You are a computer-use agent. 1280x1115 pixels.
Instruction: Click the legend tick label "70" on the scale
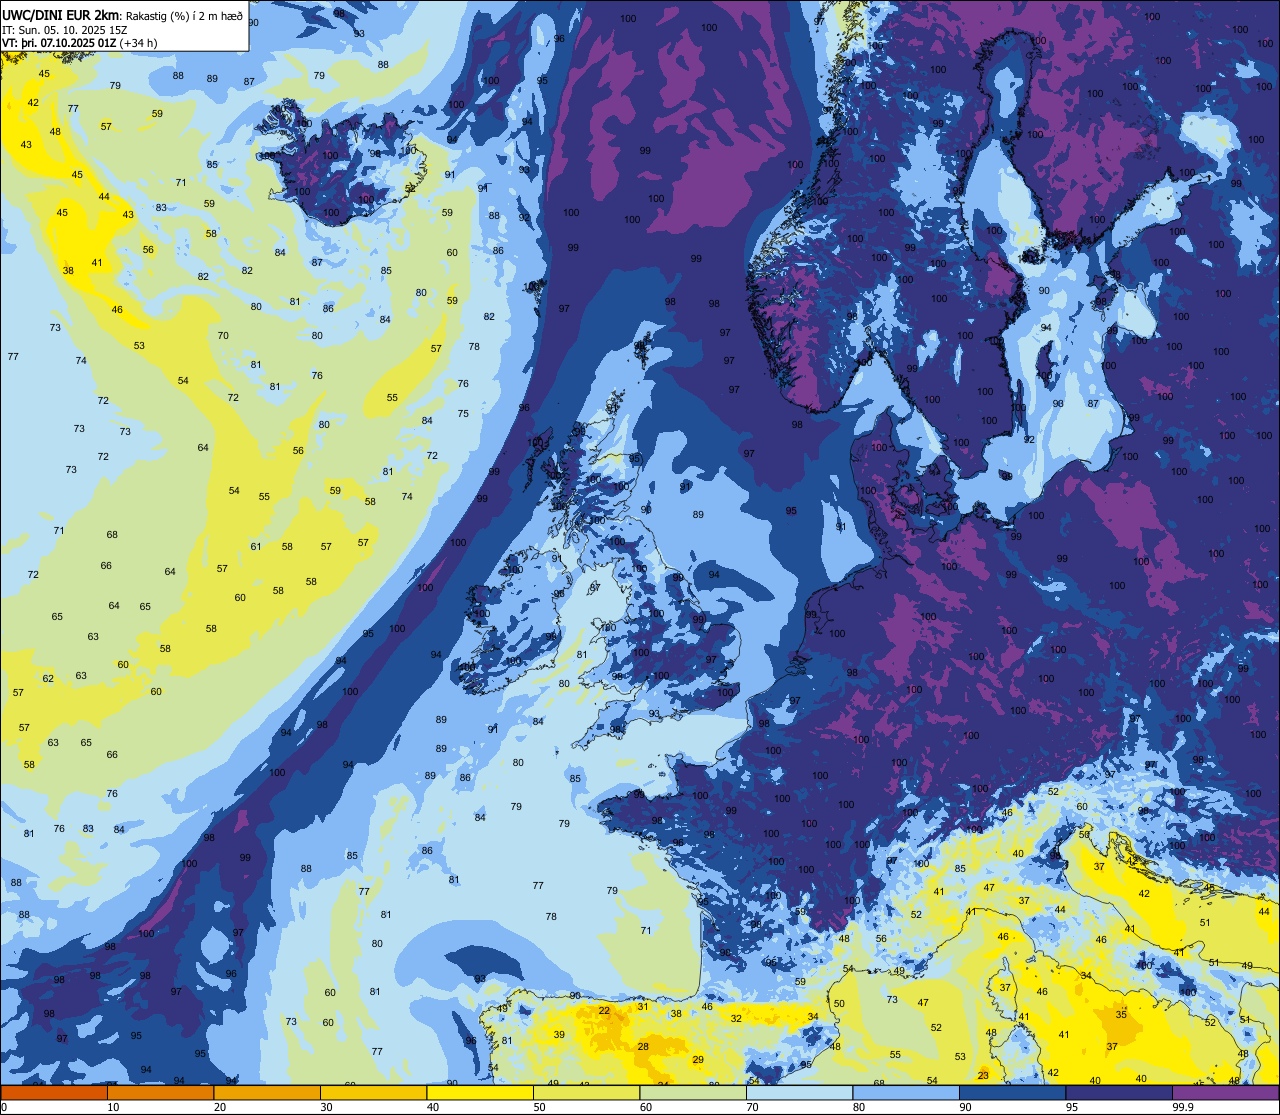752,1107
